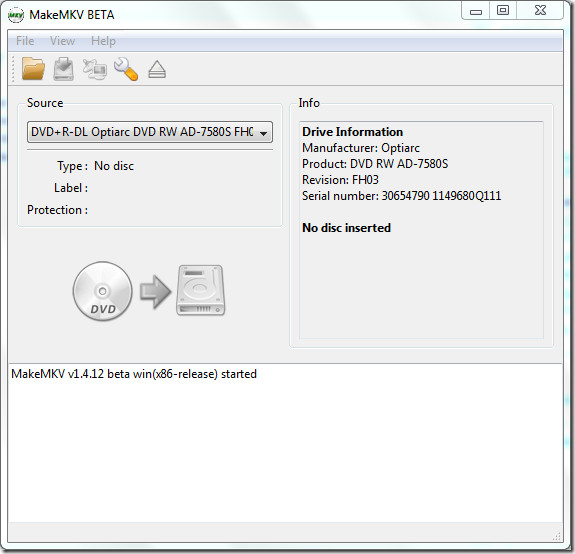
Task: Click the MakeMKV logo in title bar
Action: tap(16, 15)
